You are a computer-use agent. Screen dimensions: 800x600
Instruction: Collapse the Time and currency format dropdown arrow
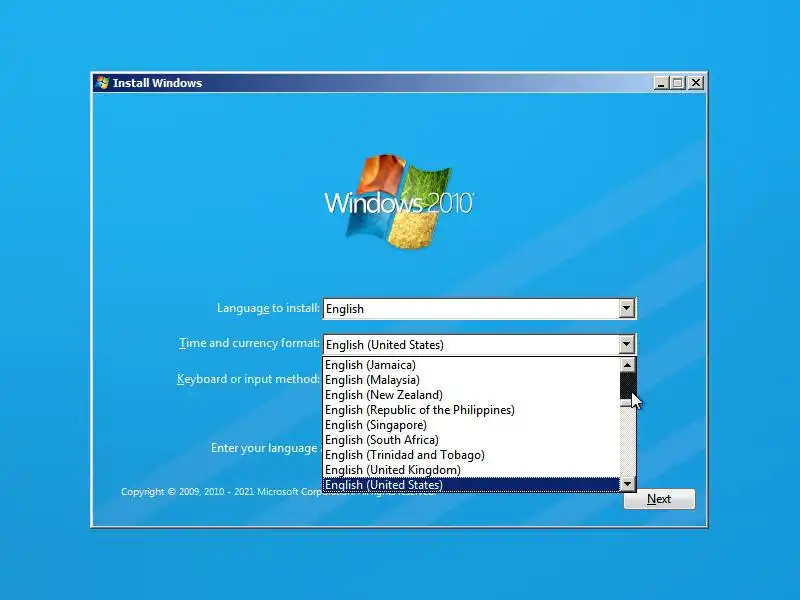pos(627,344)
